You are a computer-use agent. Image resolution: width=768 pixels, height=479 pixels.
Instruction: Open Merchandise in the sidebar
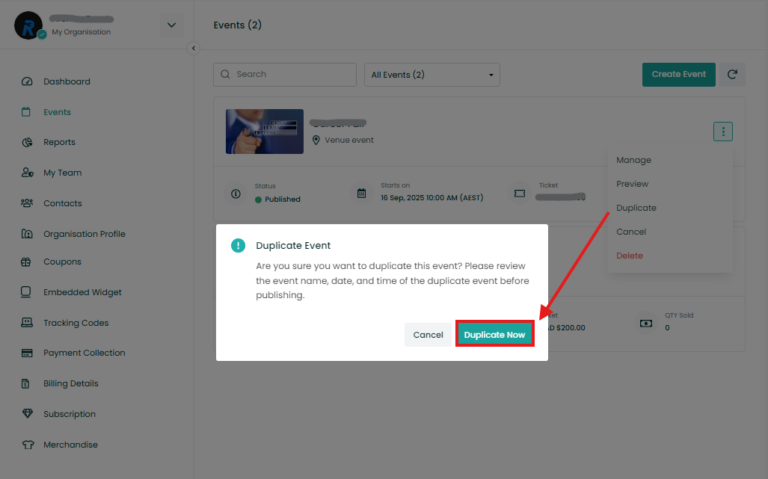71,445
